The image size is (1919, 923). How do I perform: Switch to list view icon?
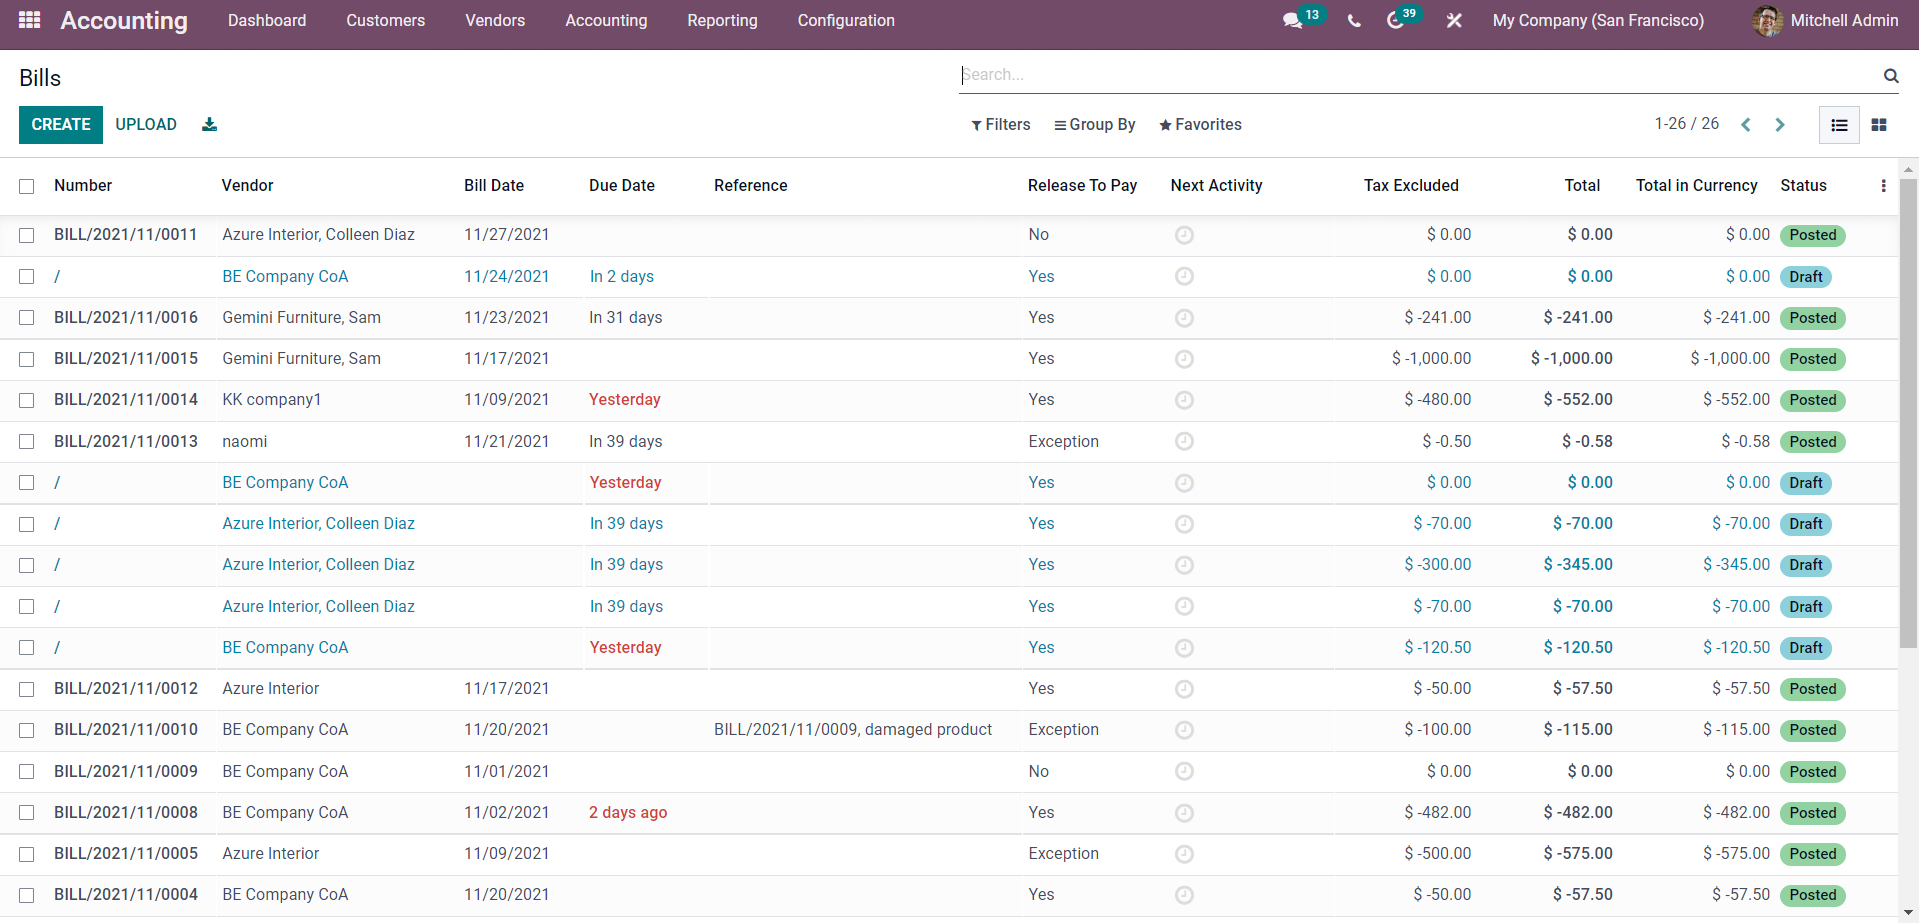point(1839,125)
